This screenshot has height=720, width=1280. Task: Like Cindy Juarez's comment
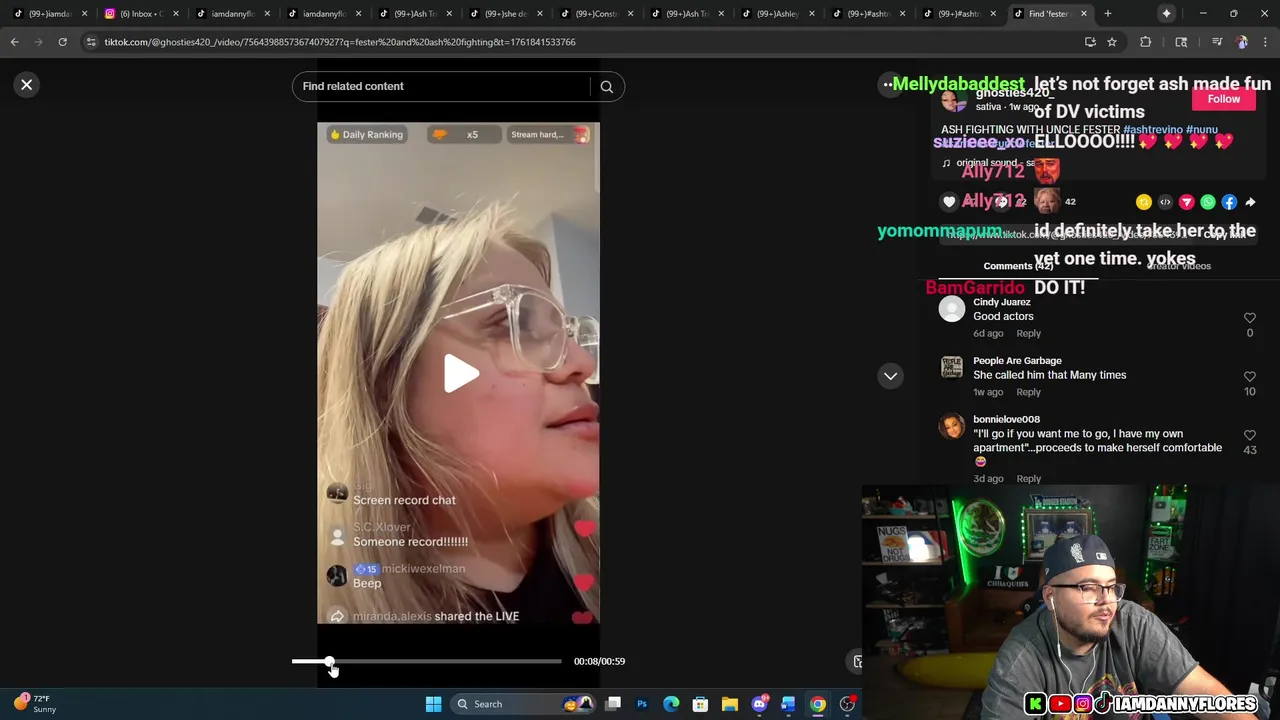(x=1249, y=318)
